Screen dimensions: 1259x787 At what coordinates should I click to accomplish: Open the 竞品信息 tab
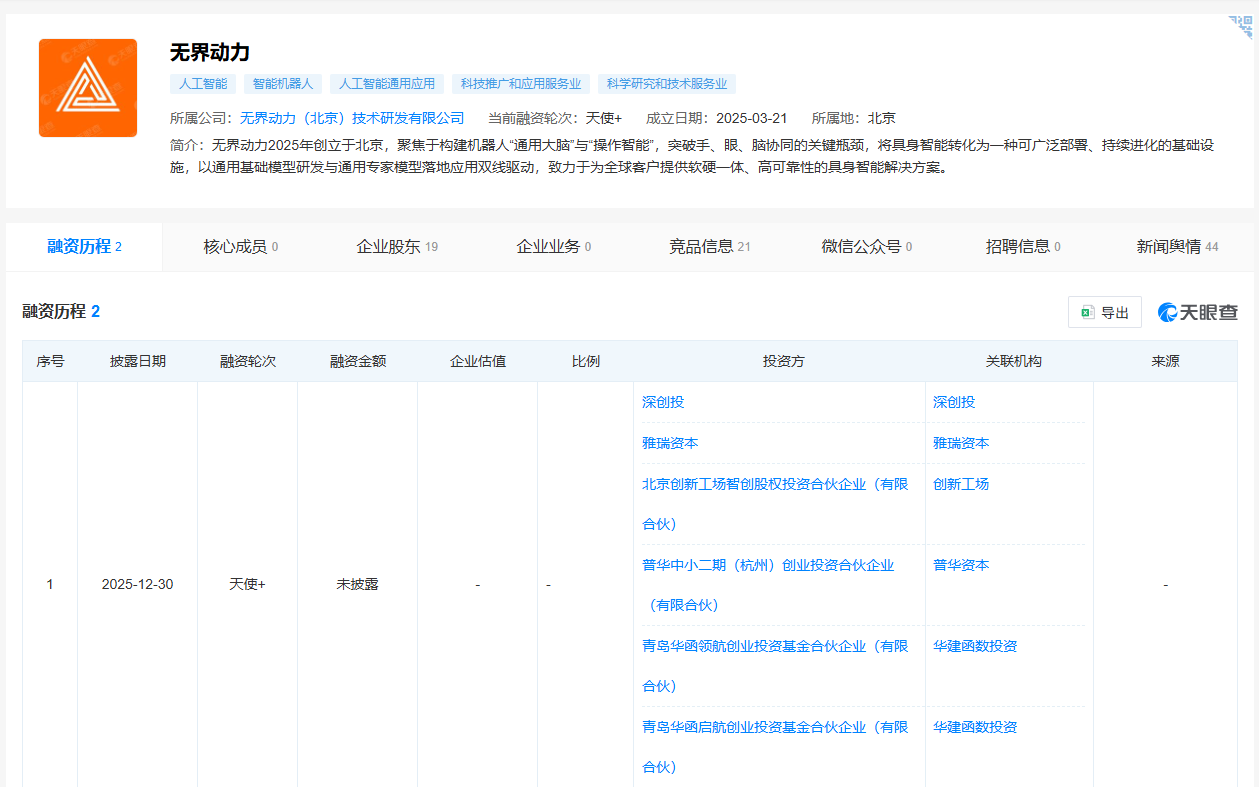click(x=709, y=247)
